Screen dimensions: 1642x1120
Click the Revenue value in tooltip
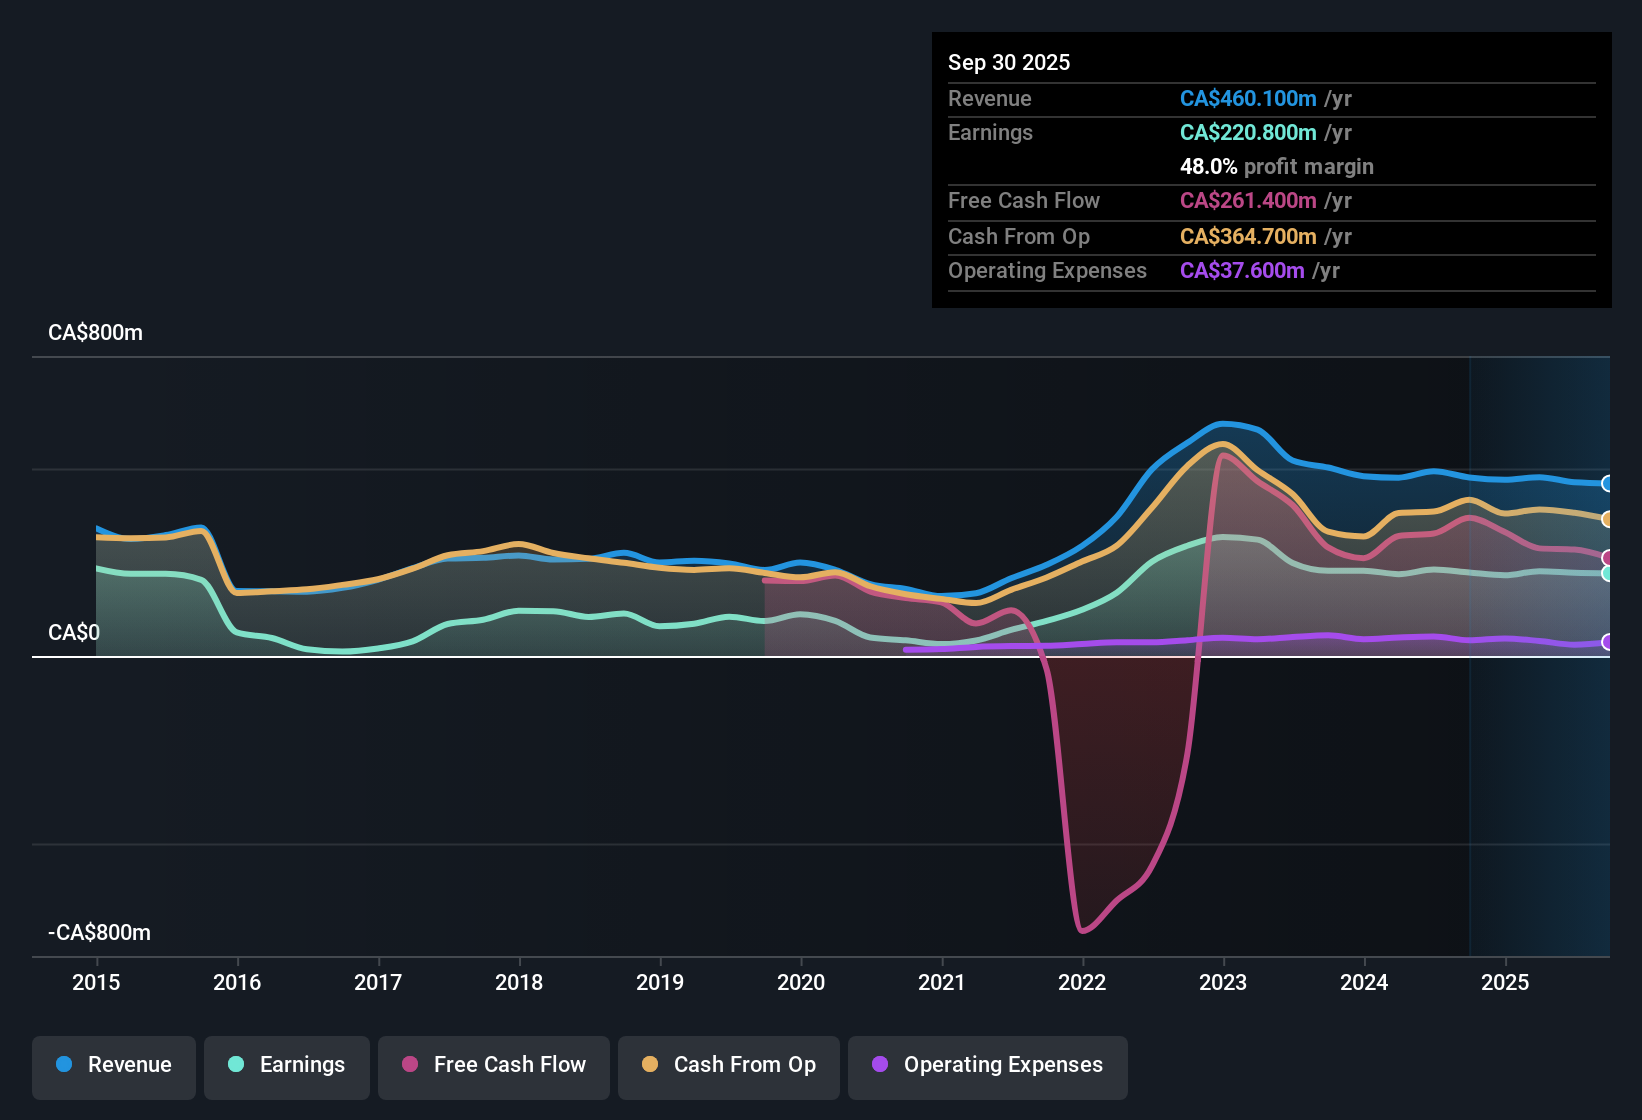(1248, 99)
